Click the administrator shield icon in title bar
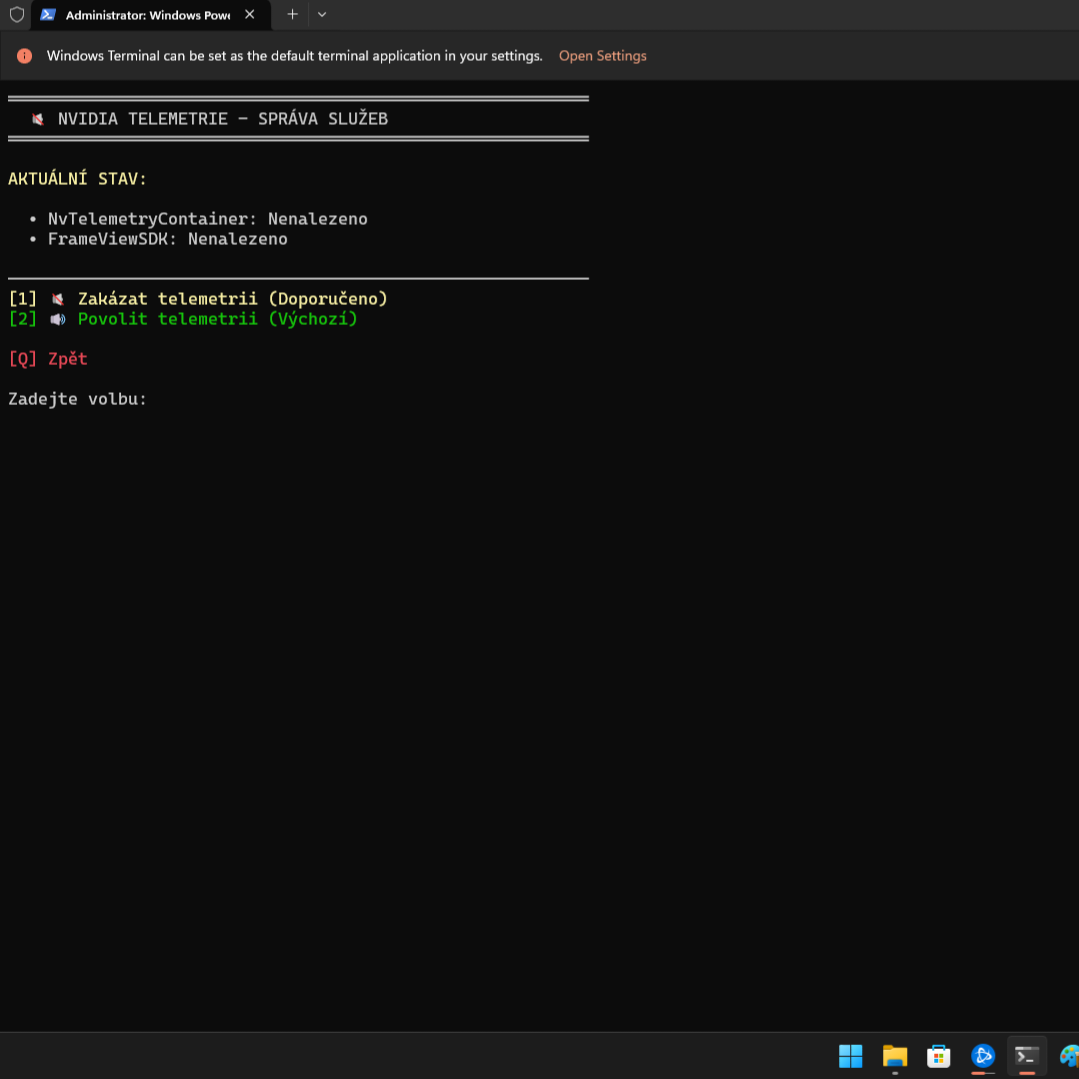Viewport: 1079px width, 1079px height. [17, 15]
